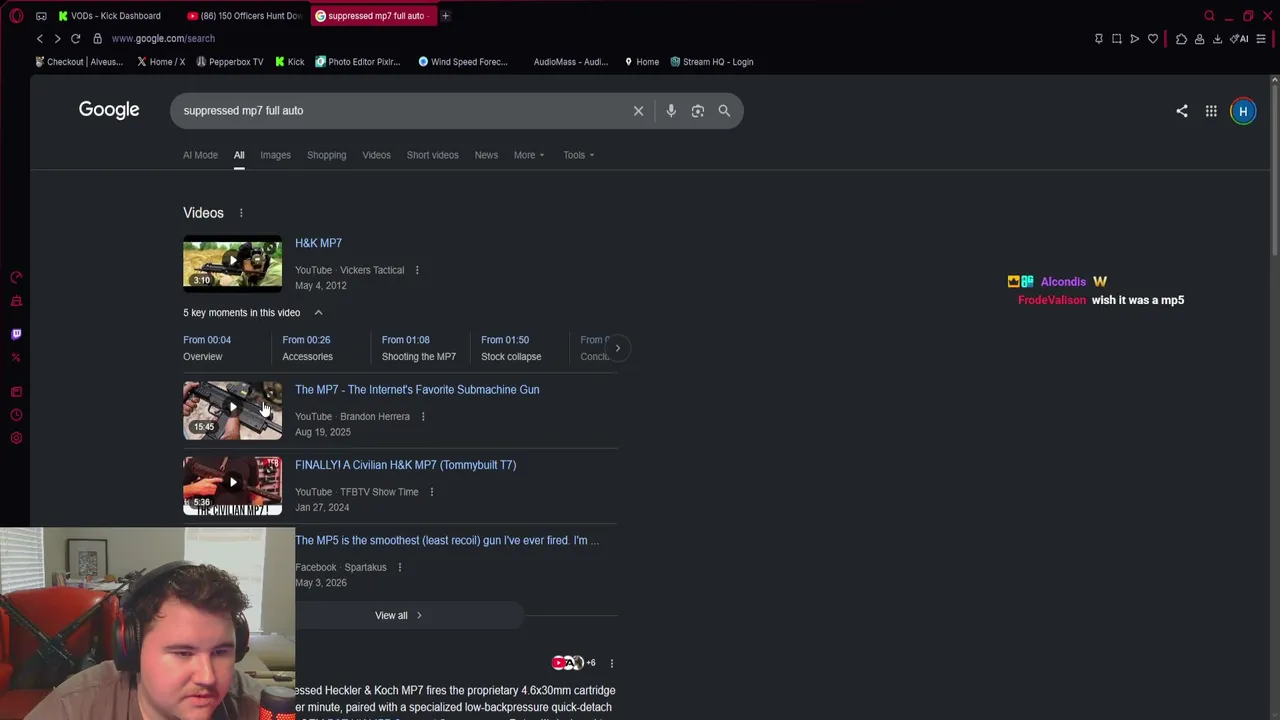This screenshot has height=720, width=1280.
Task: Open Twitch panel in sidebar
Action: click(16, 334)
